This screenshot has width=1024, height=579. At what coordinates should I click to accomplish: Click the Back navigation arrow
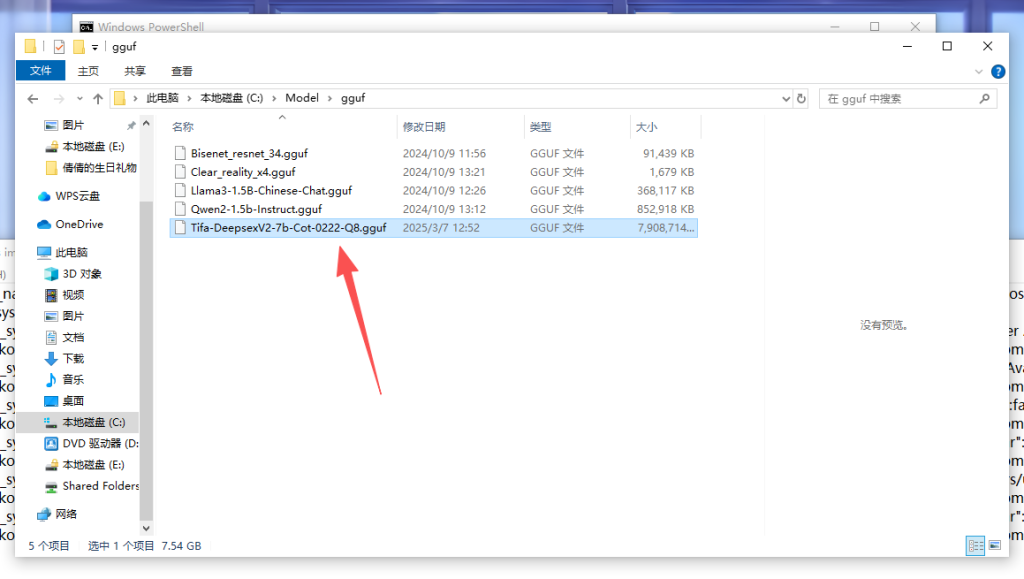(x=32, y=99)
